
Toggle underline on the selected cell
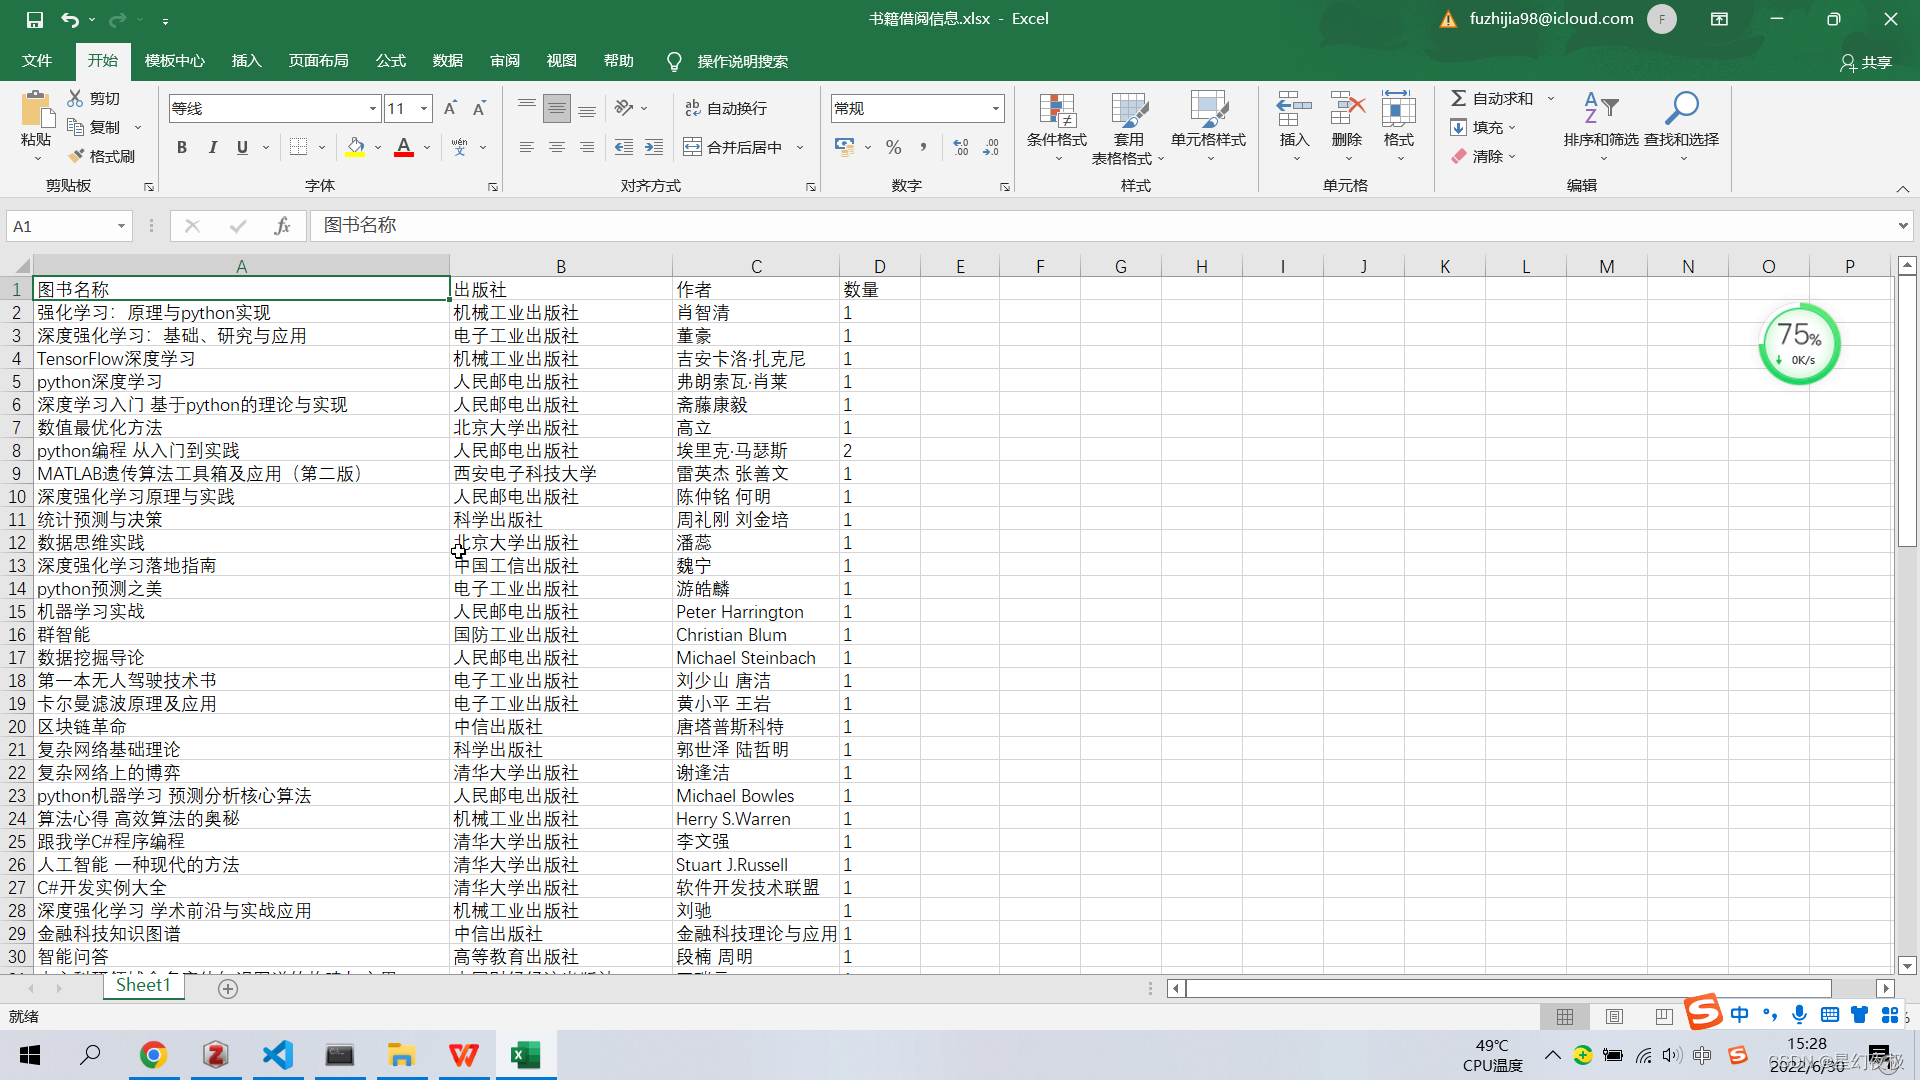(x=241, y=147)
